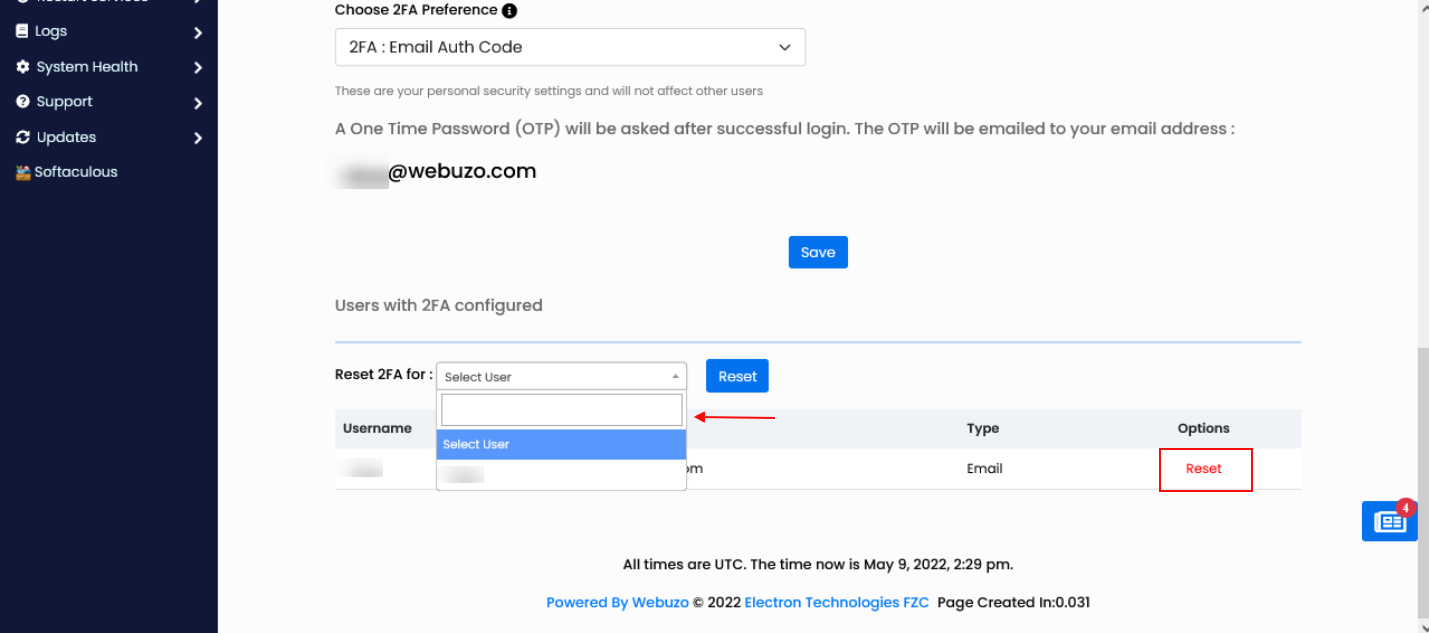Click the red Reset link in Options
Screen dimensions: 1429x633
click(x=1204, y=469)
